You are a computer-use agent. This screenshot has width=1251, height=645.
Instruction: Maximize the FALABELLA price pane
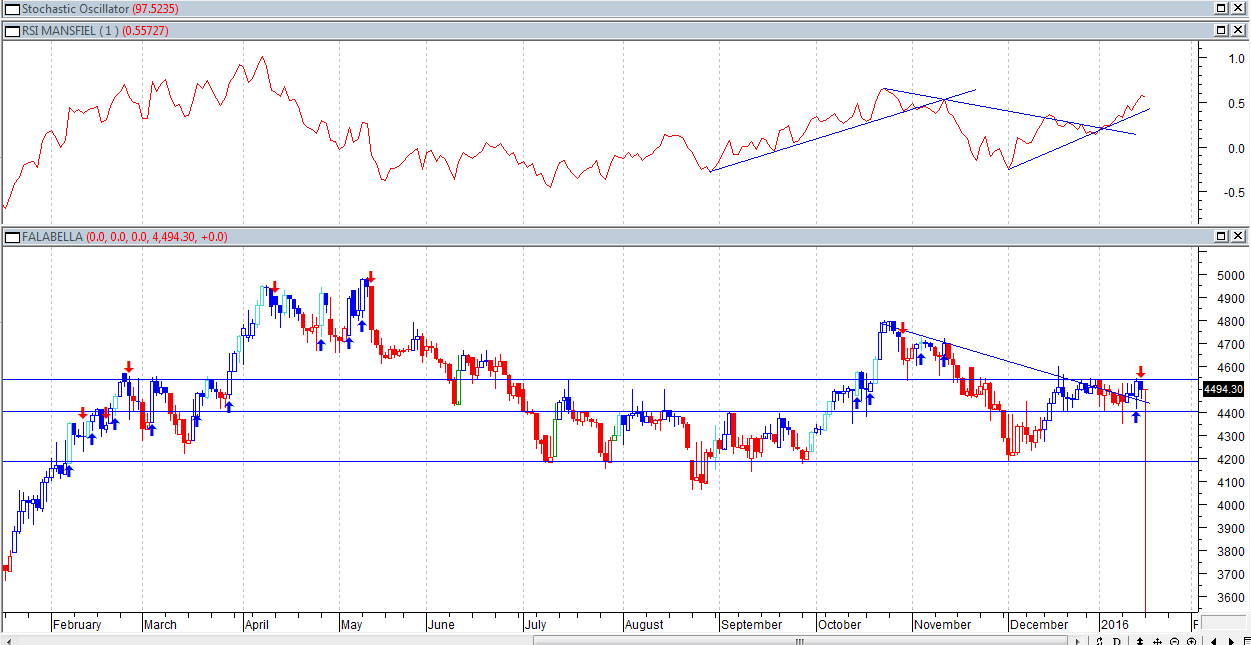(x=1221, y=236)
